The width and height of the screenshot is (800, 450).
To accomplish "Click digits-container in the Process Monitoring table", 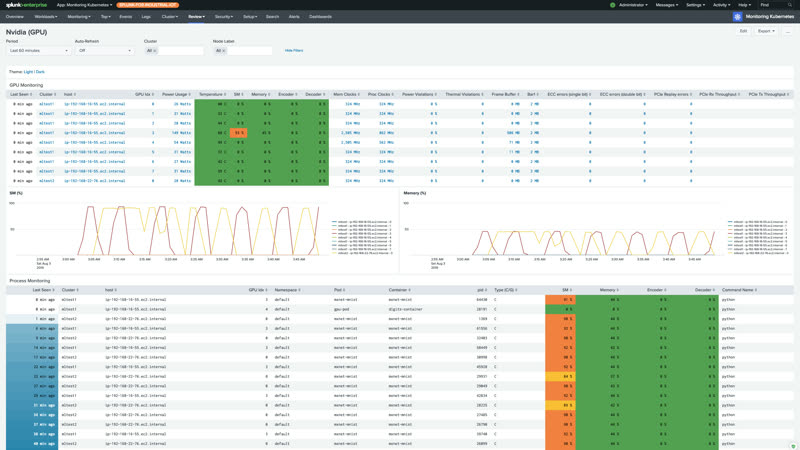I will (406, 309).
